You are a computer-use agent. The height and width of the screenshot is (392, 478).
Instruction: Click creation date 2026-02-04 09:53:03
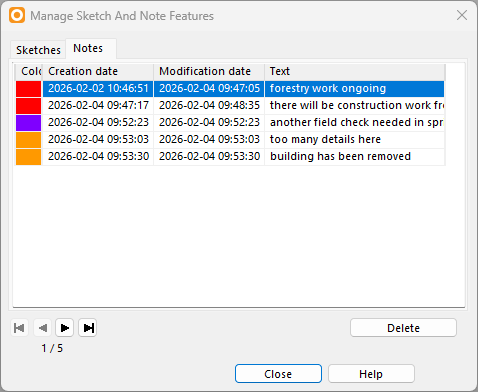click(98, 140)
